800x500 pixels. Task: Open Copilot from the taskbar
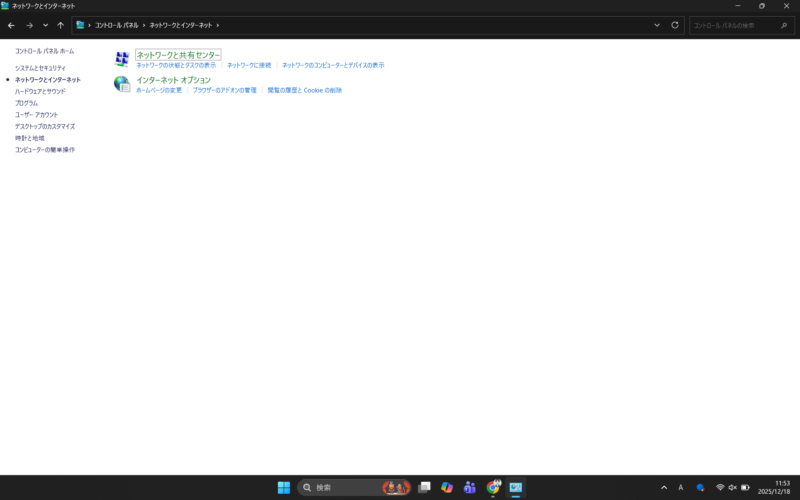447,487
